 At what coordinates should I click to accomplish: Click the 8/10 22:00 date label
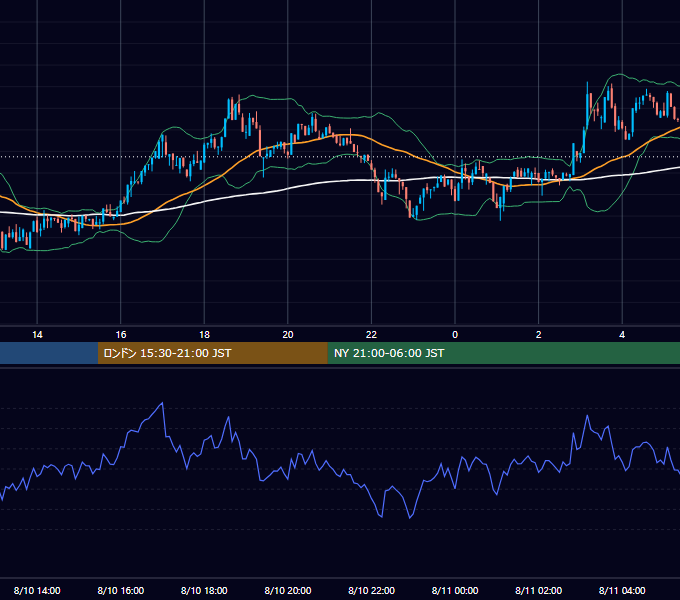(371, 590)
